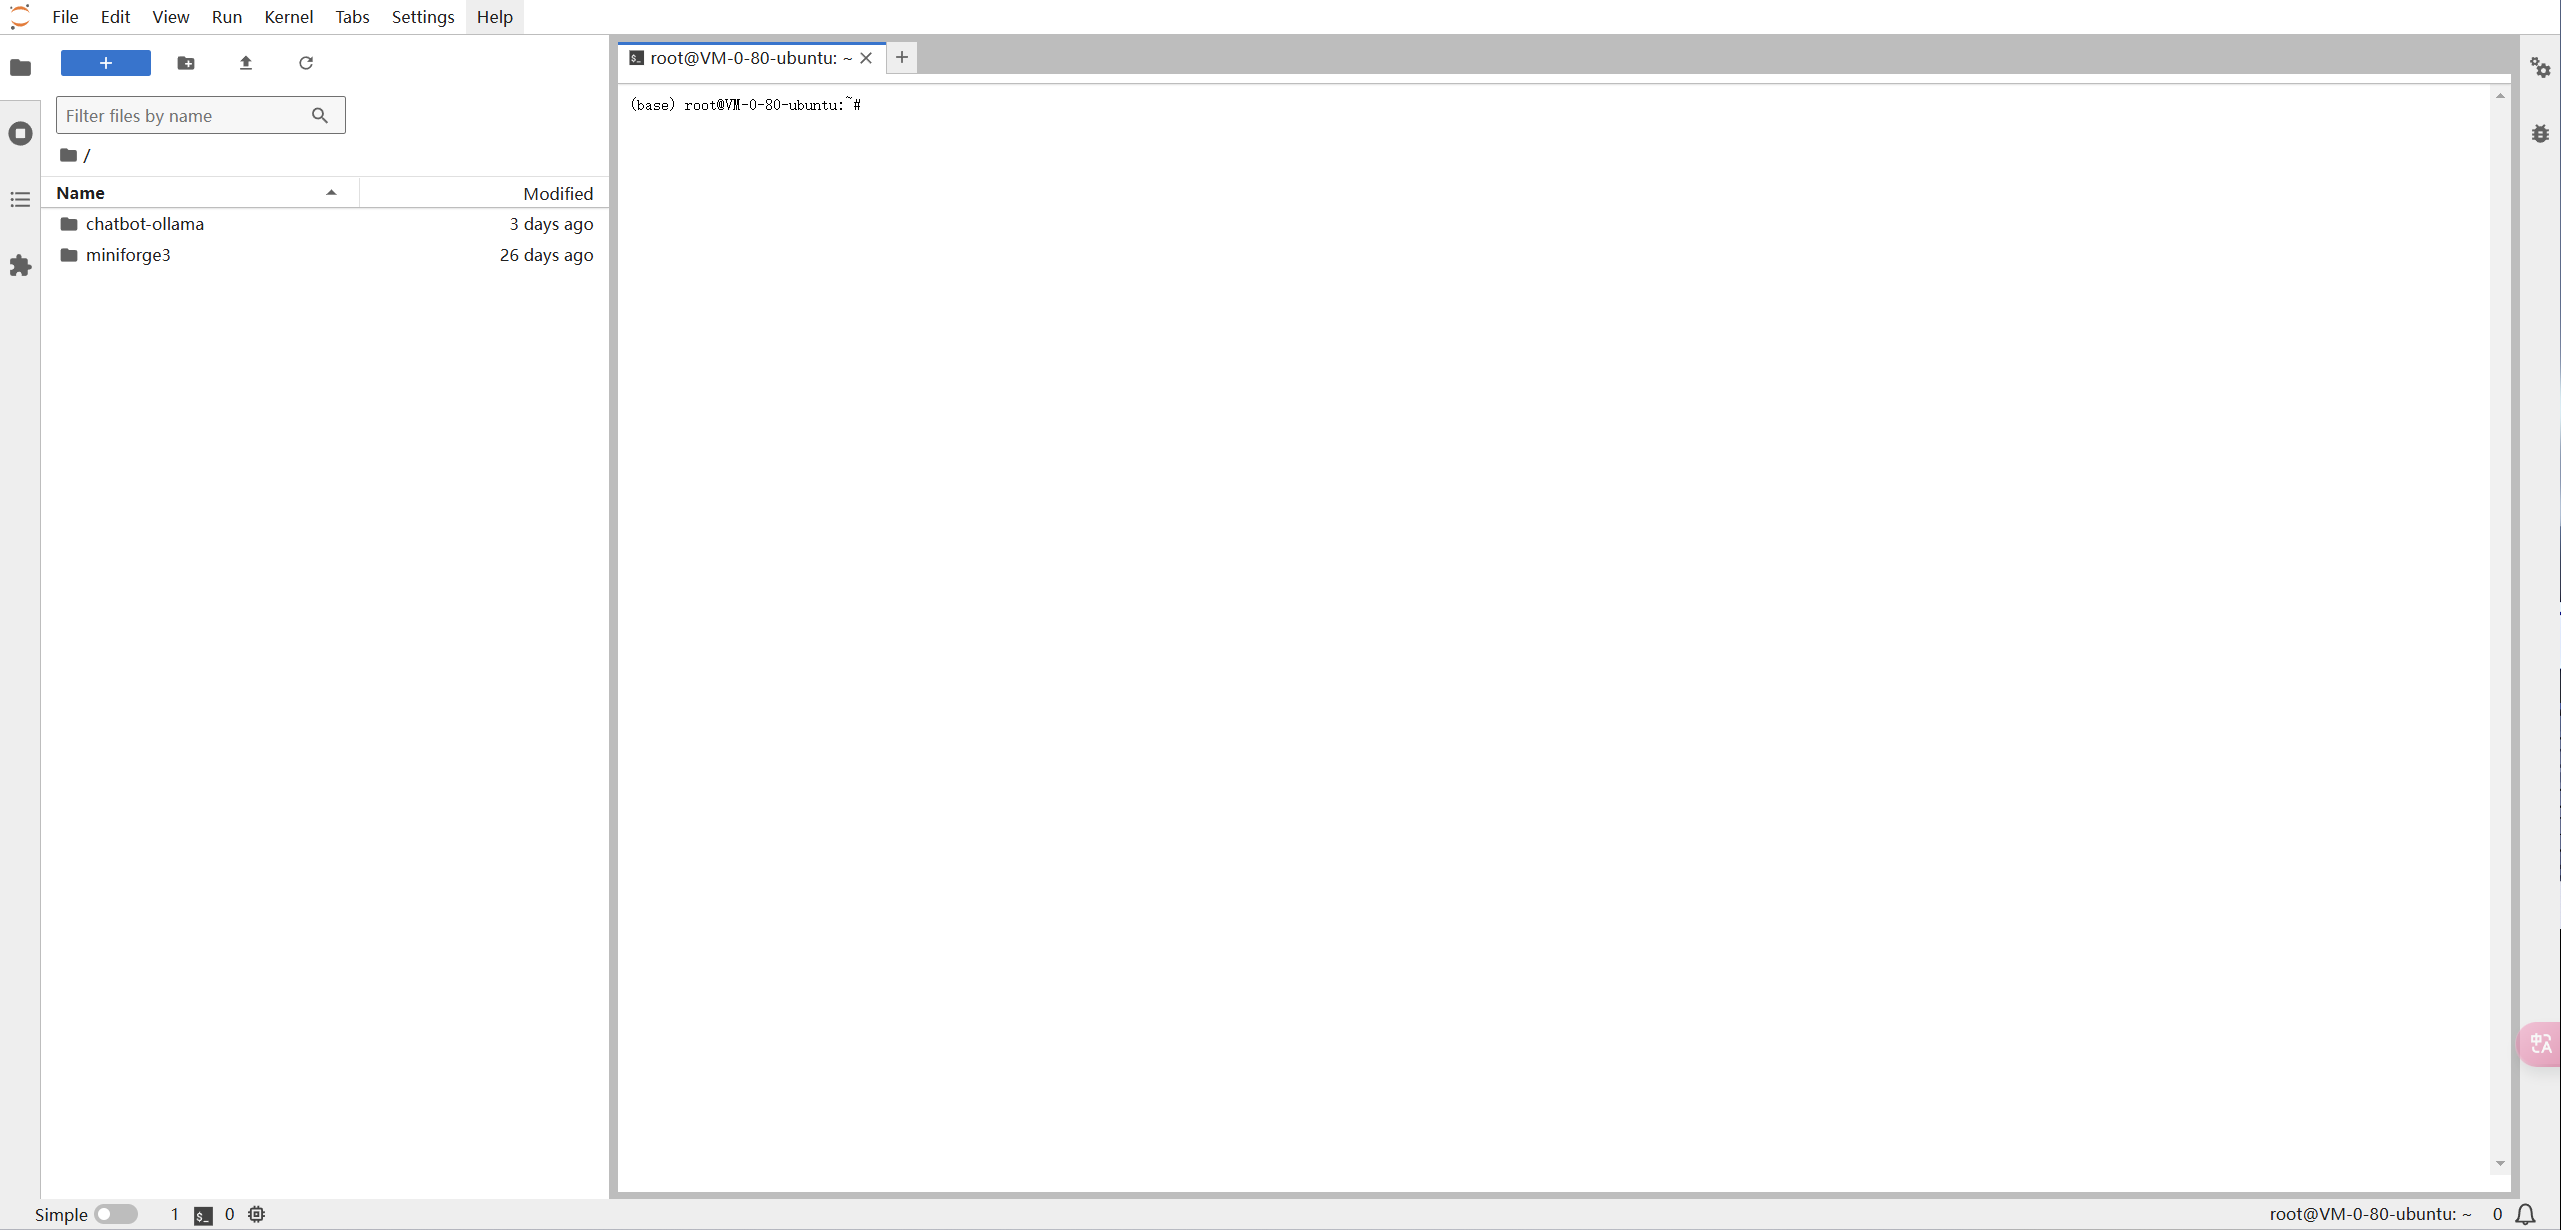Screen dimensions: 2561x1230
Task: Toggle Name column sort order arrow
Action: [331, 193]
